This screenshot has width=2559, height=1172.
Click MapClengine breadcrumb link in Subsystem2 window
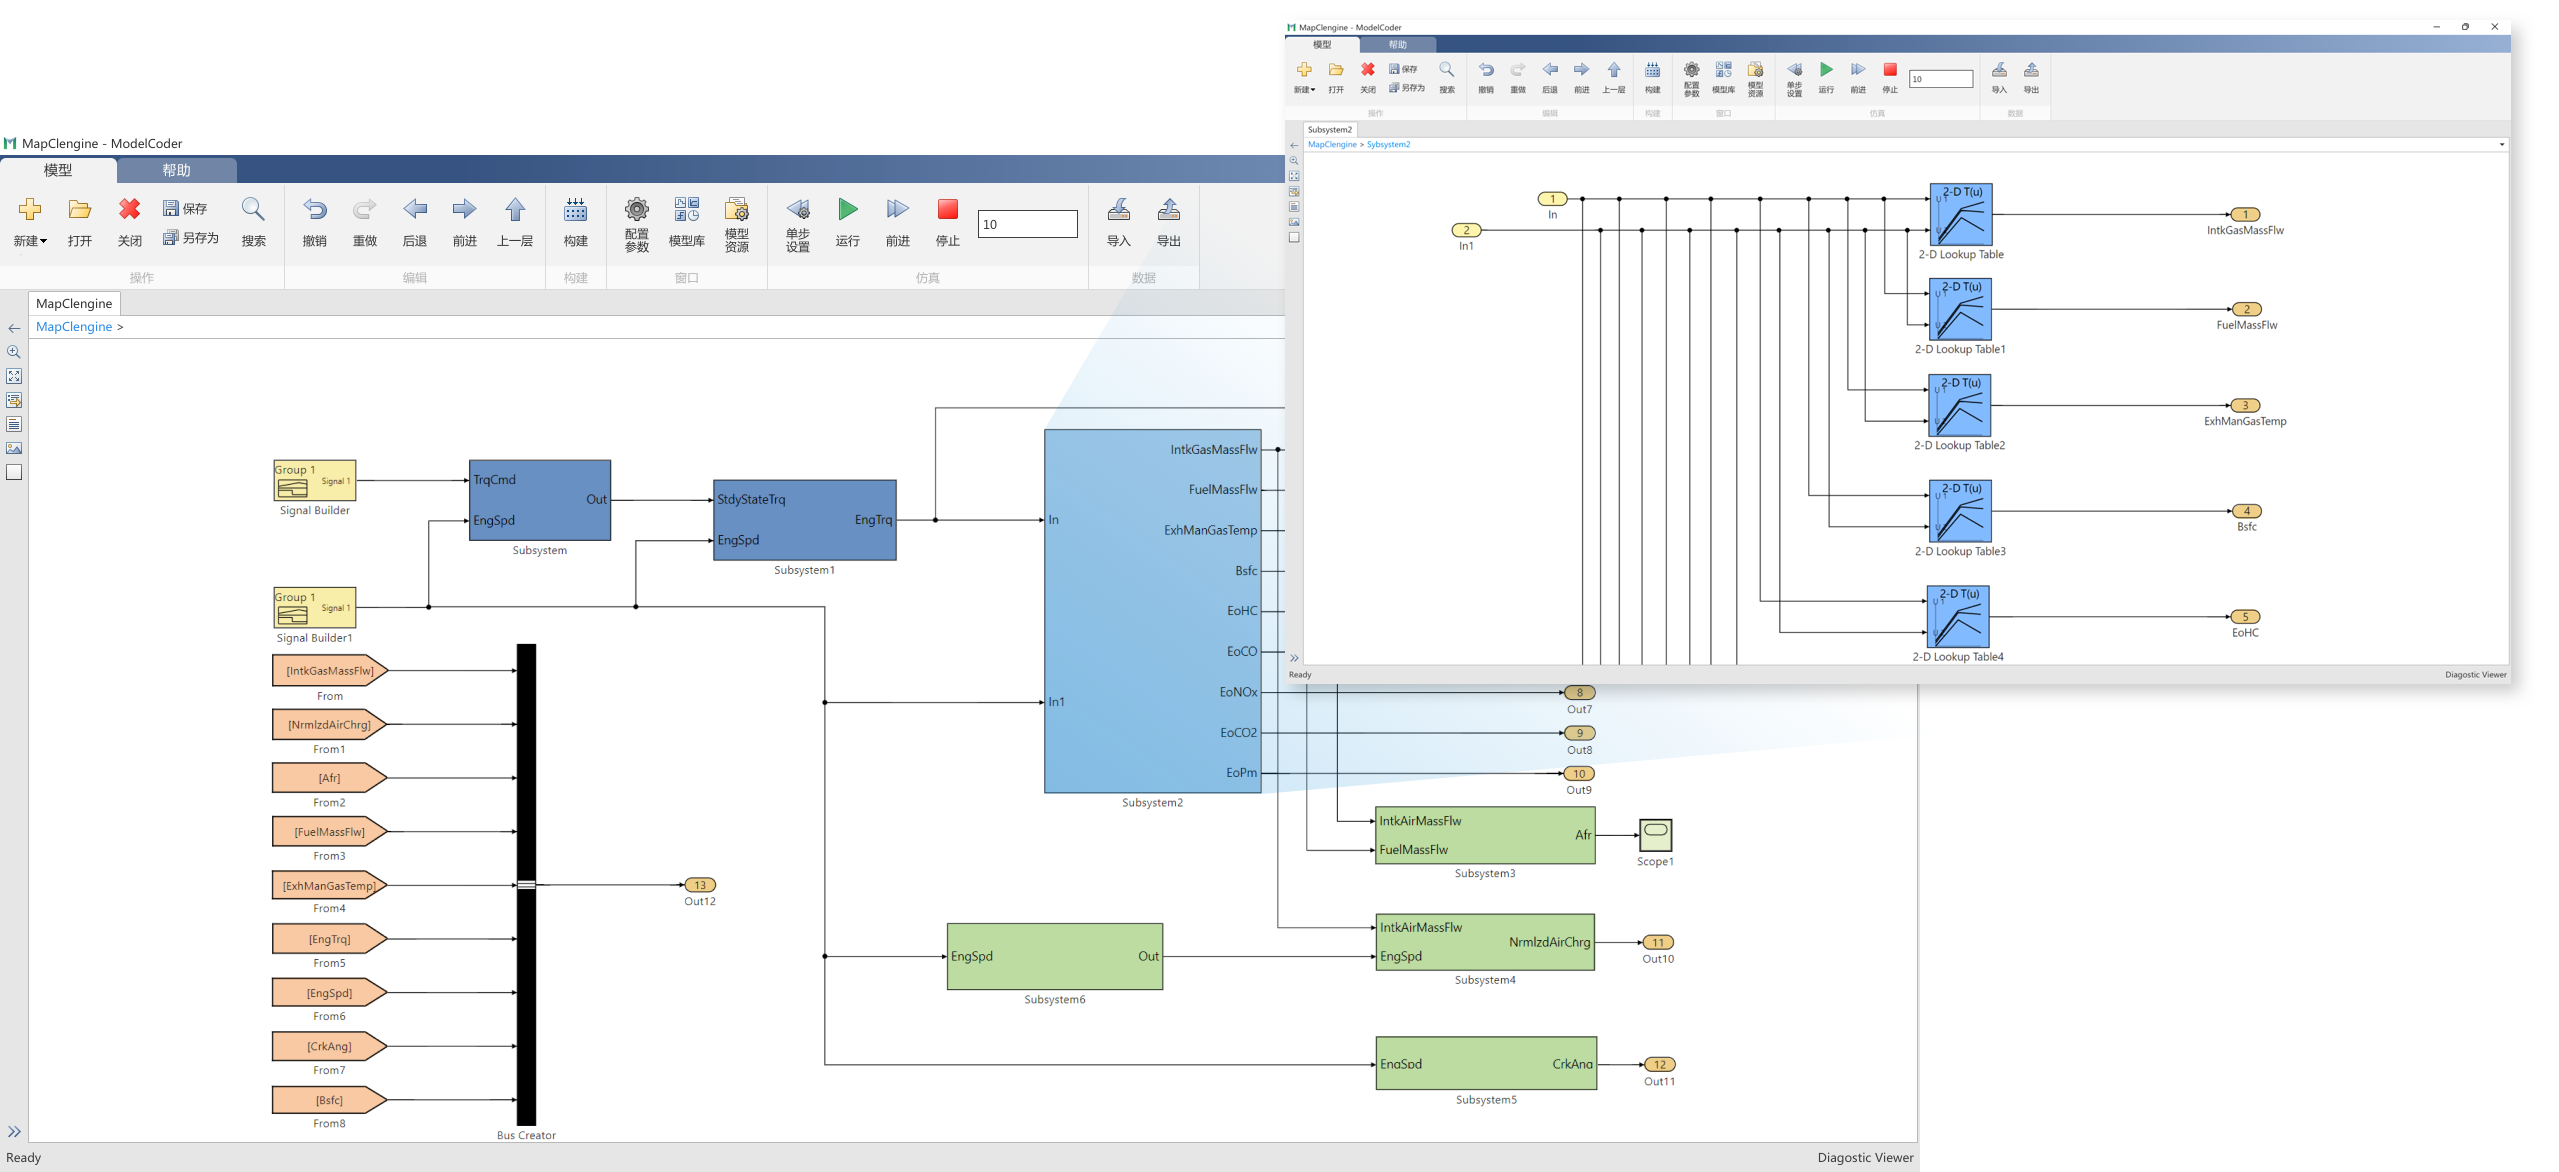click(1332, 145)
